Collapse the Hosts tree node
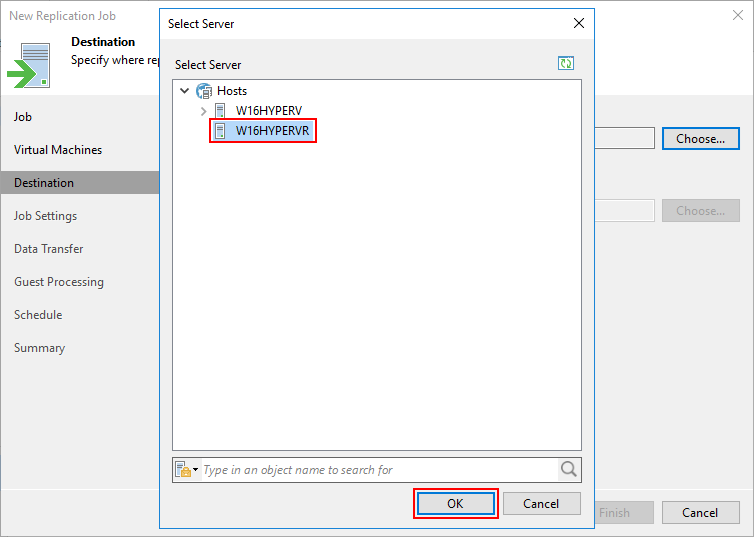The width and height of the screenshot is (754, 537). [x=185, y=90]
